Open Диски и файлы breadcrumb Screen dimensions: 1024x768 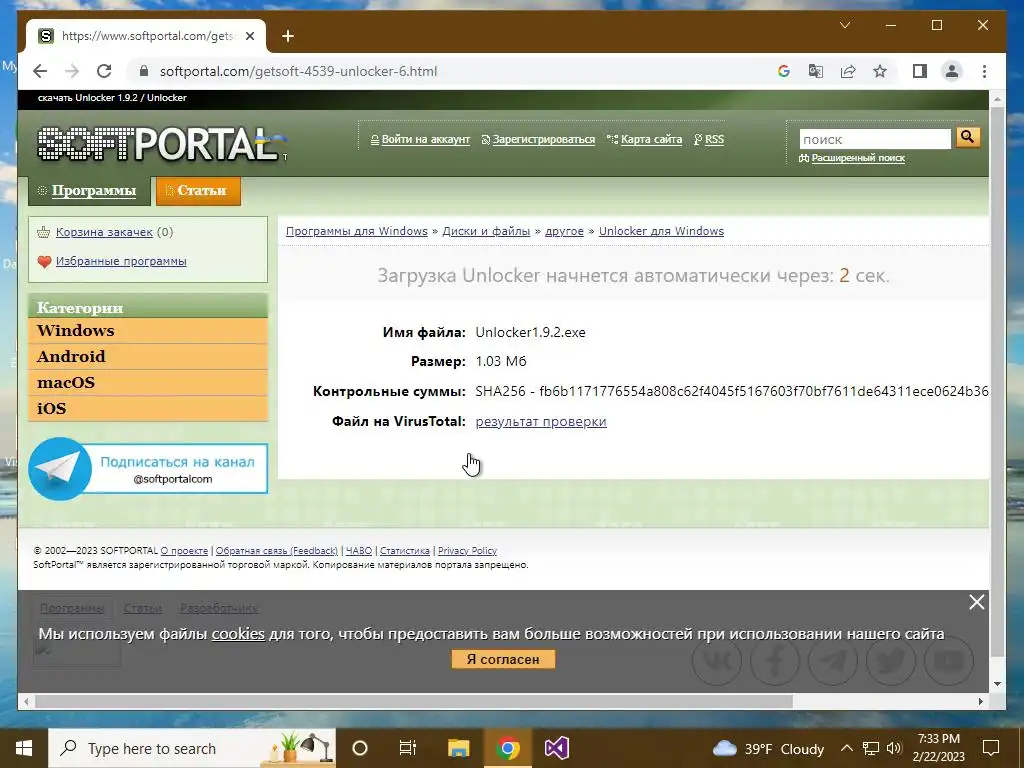point(486,231)
